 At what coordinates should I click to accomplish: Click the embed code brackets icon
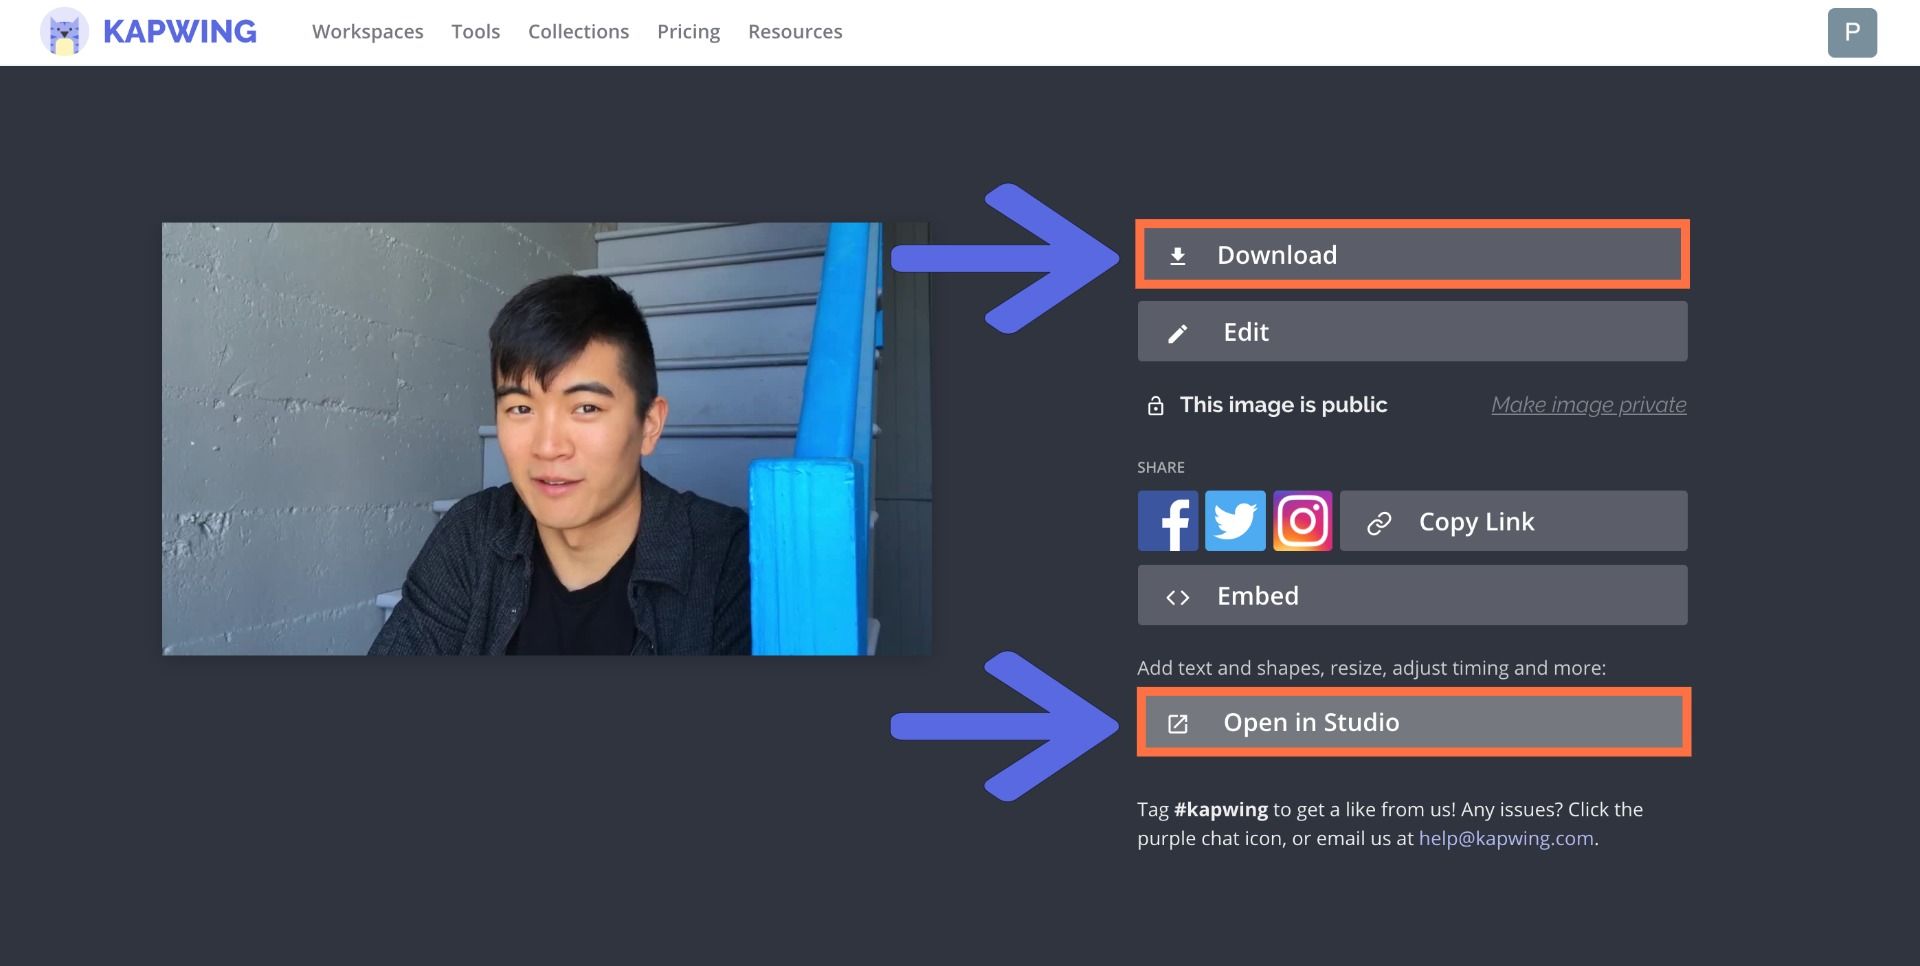click(1178, 597)
